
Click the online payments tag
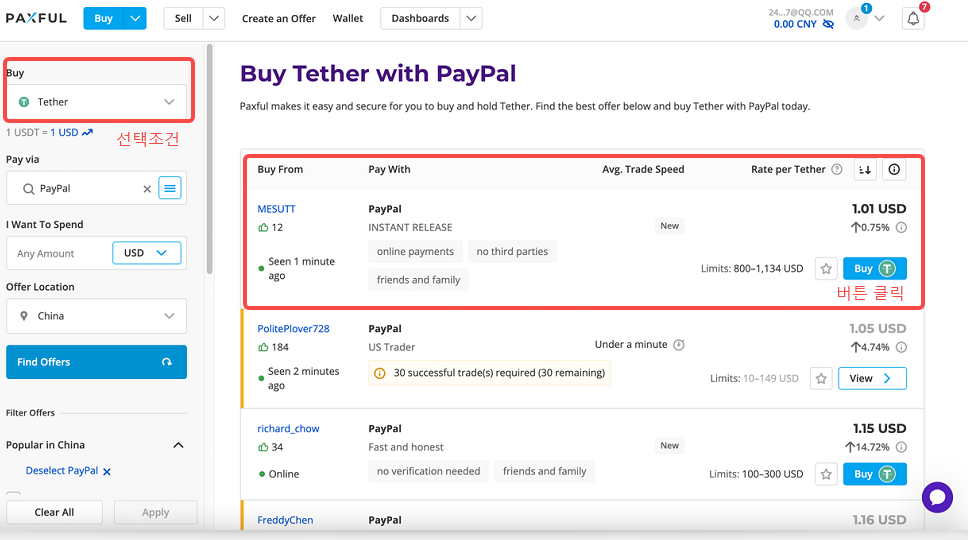(x=415, y=251)
